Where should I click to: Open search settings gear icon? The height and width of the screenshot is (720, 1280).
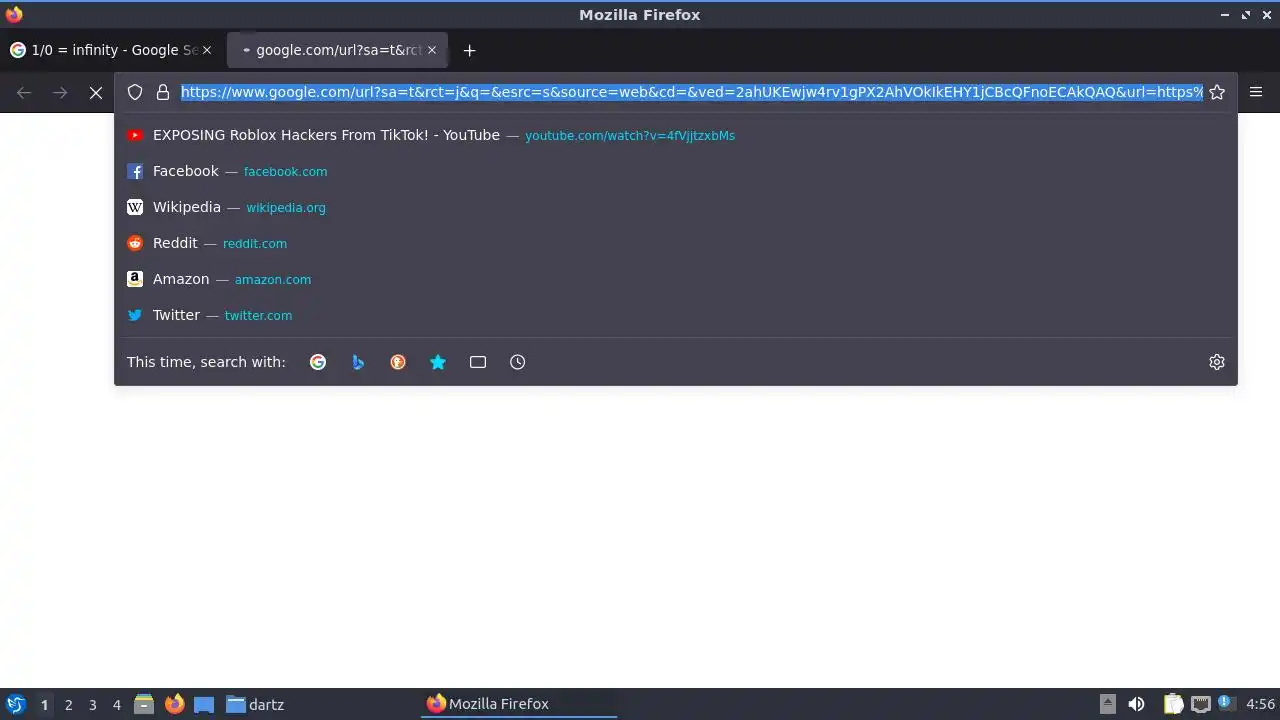(x=1217, y=362)
